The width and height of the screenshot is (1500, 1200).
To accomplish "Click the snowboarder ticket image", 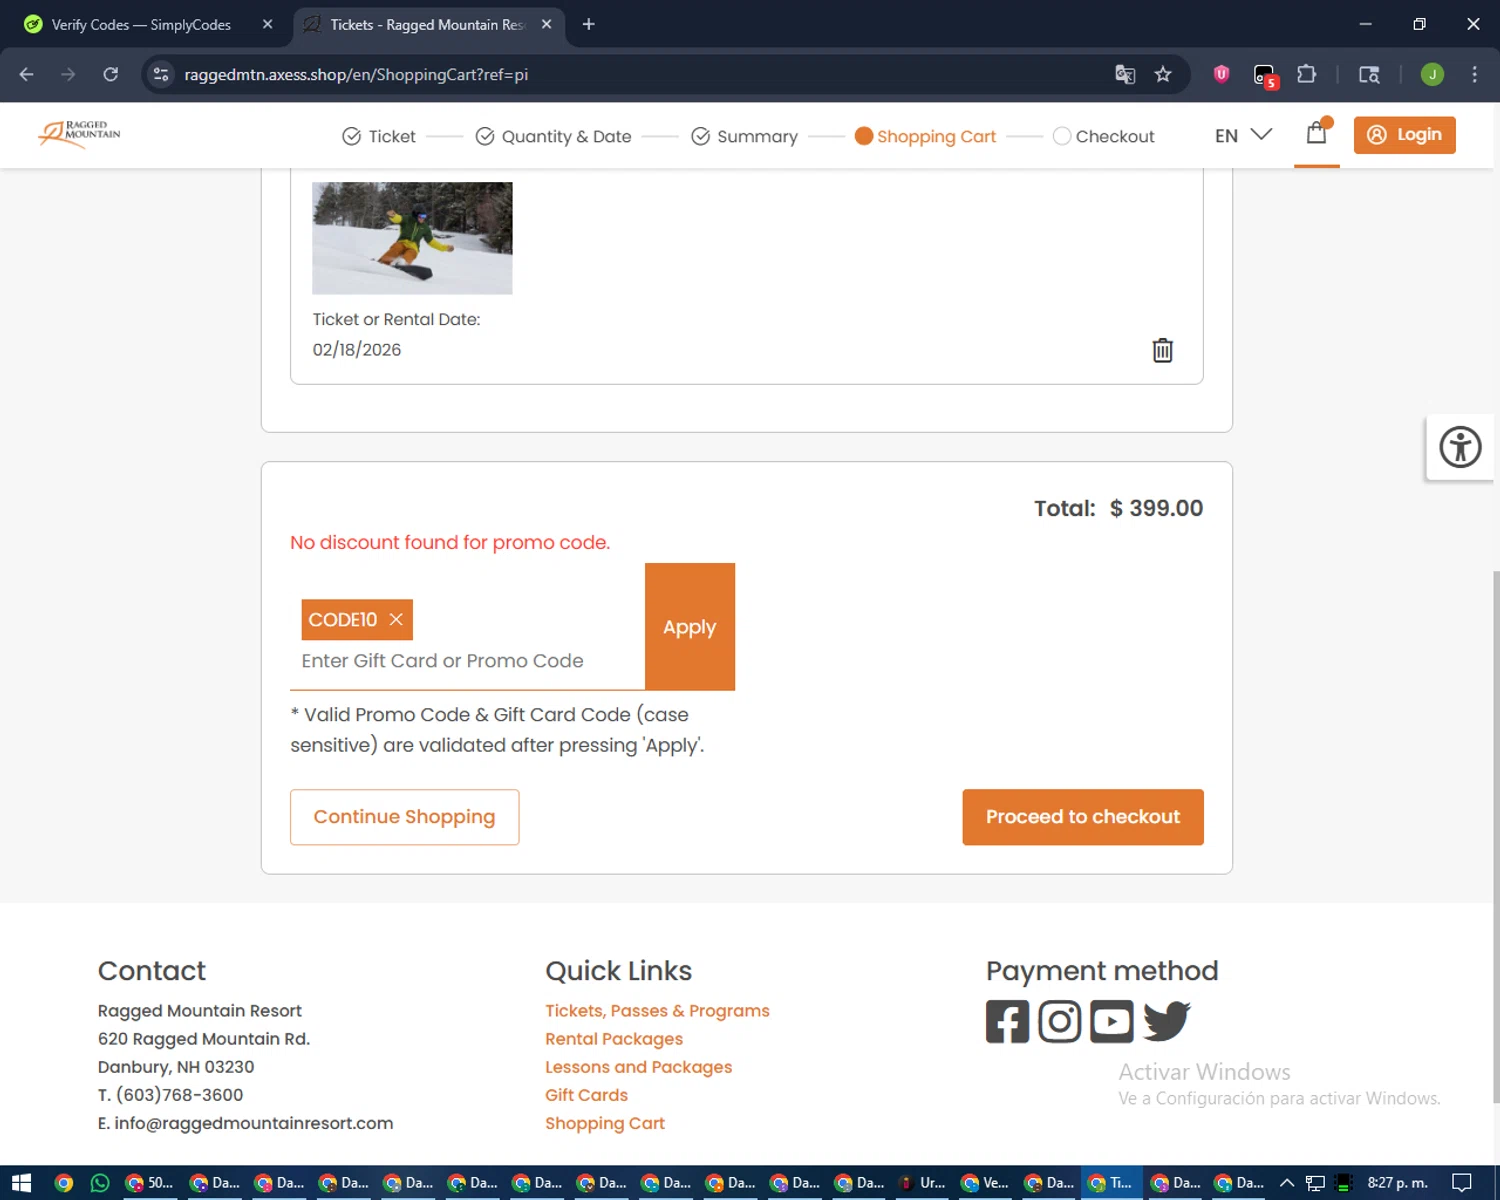I will click(x=412, y=238).
